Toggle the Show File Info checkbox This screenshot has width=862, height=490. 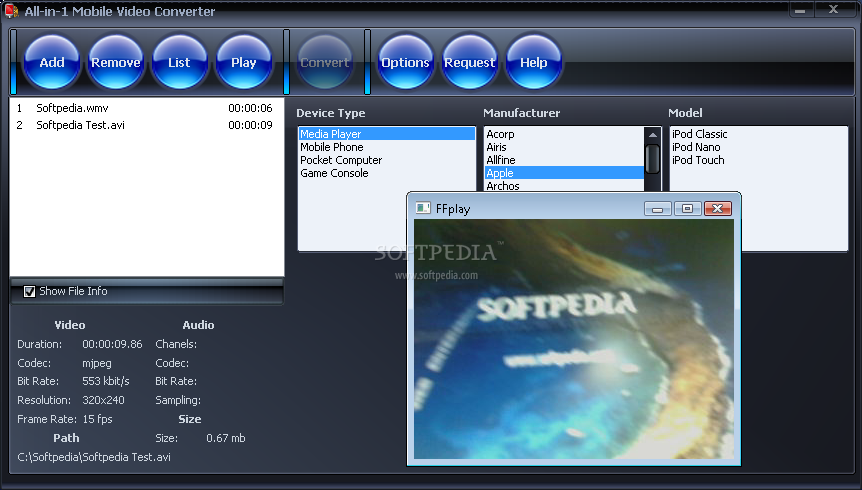(29, 291)
